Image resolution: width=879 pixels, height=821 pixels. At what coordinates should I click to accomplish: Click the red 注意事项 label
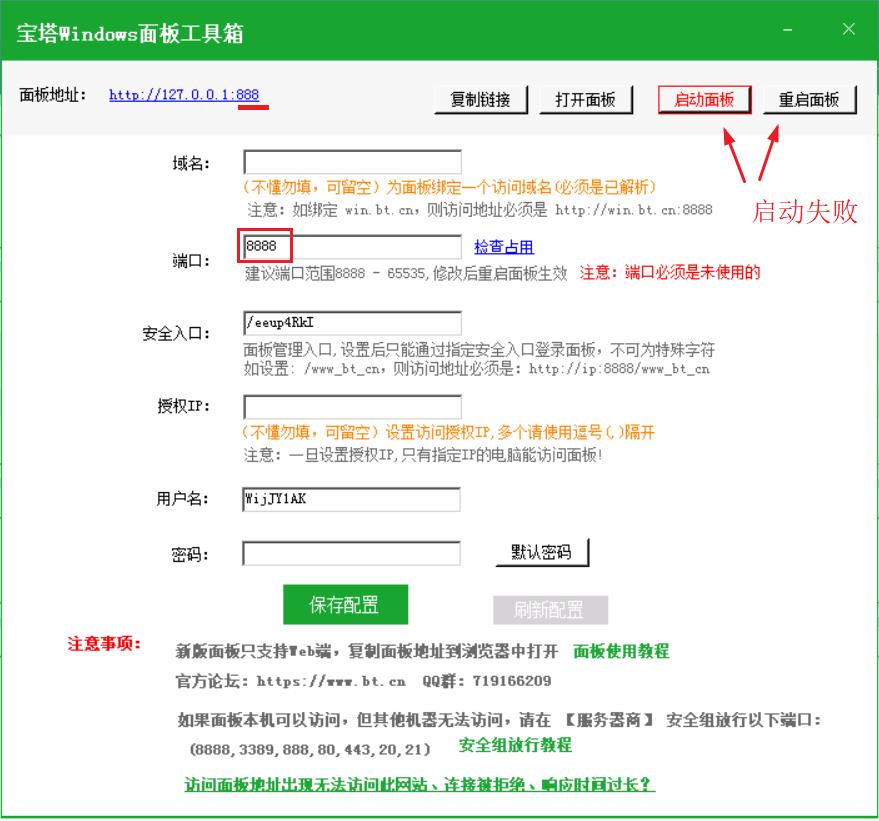pyautogui.click(x=104, y=644)
